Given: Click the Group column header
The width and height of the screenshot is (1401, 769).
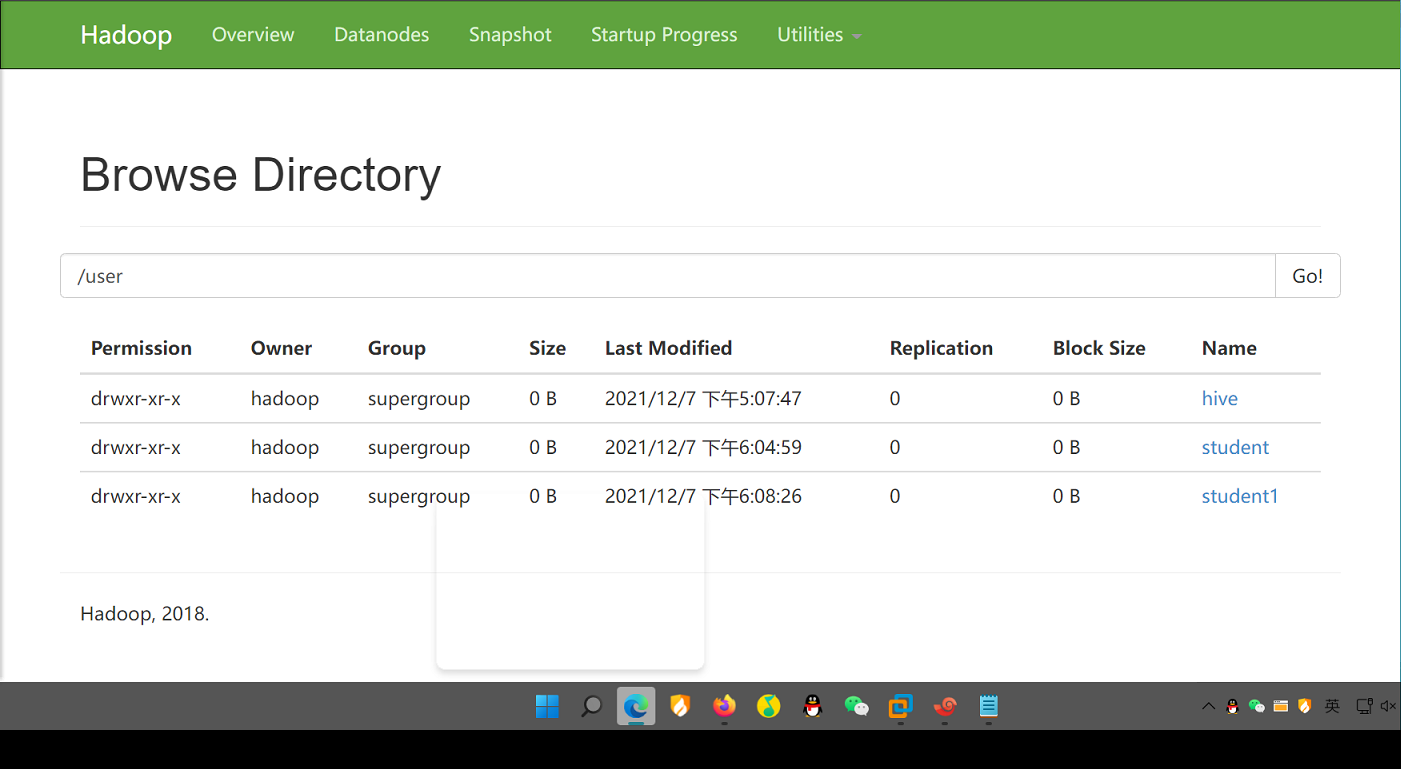Looking at the screenshot, I should [397, 348].
